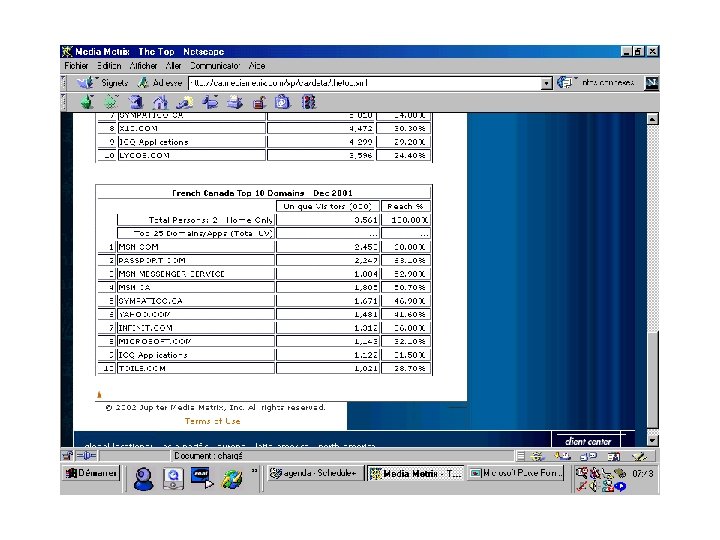The width and height of the screenshot is (720, 540).
Task: Click the Forward navigation arrow icon
Action: coord(111,102)
